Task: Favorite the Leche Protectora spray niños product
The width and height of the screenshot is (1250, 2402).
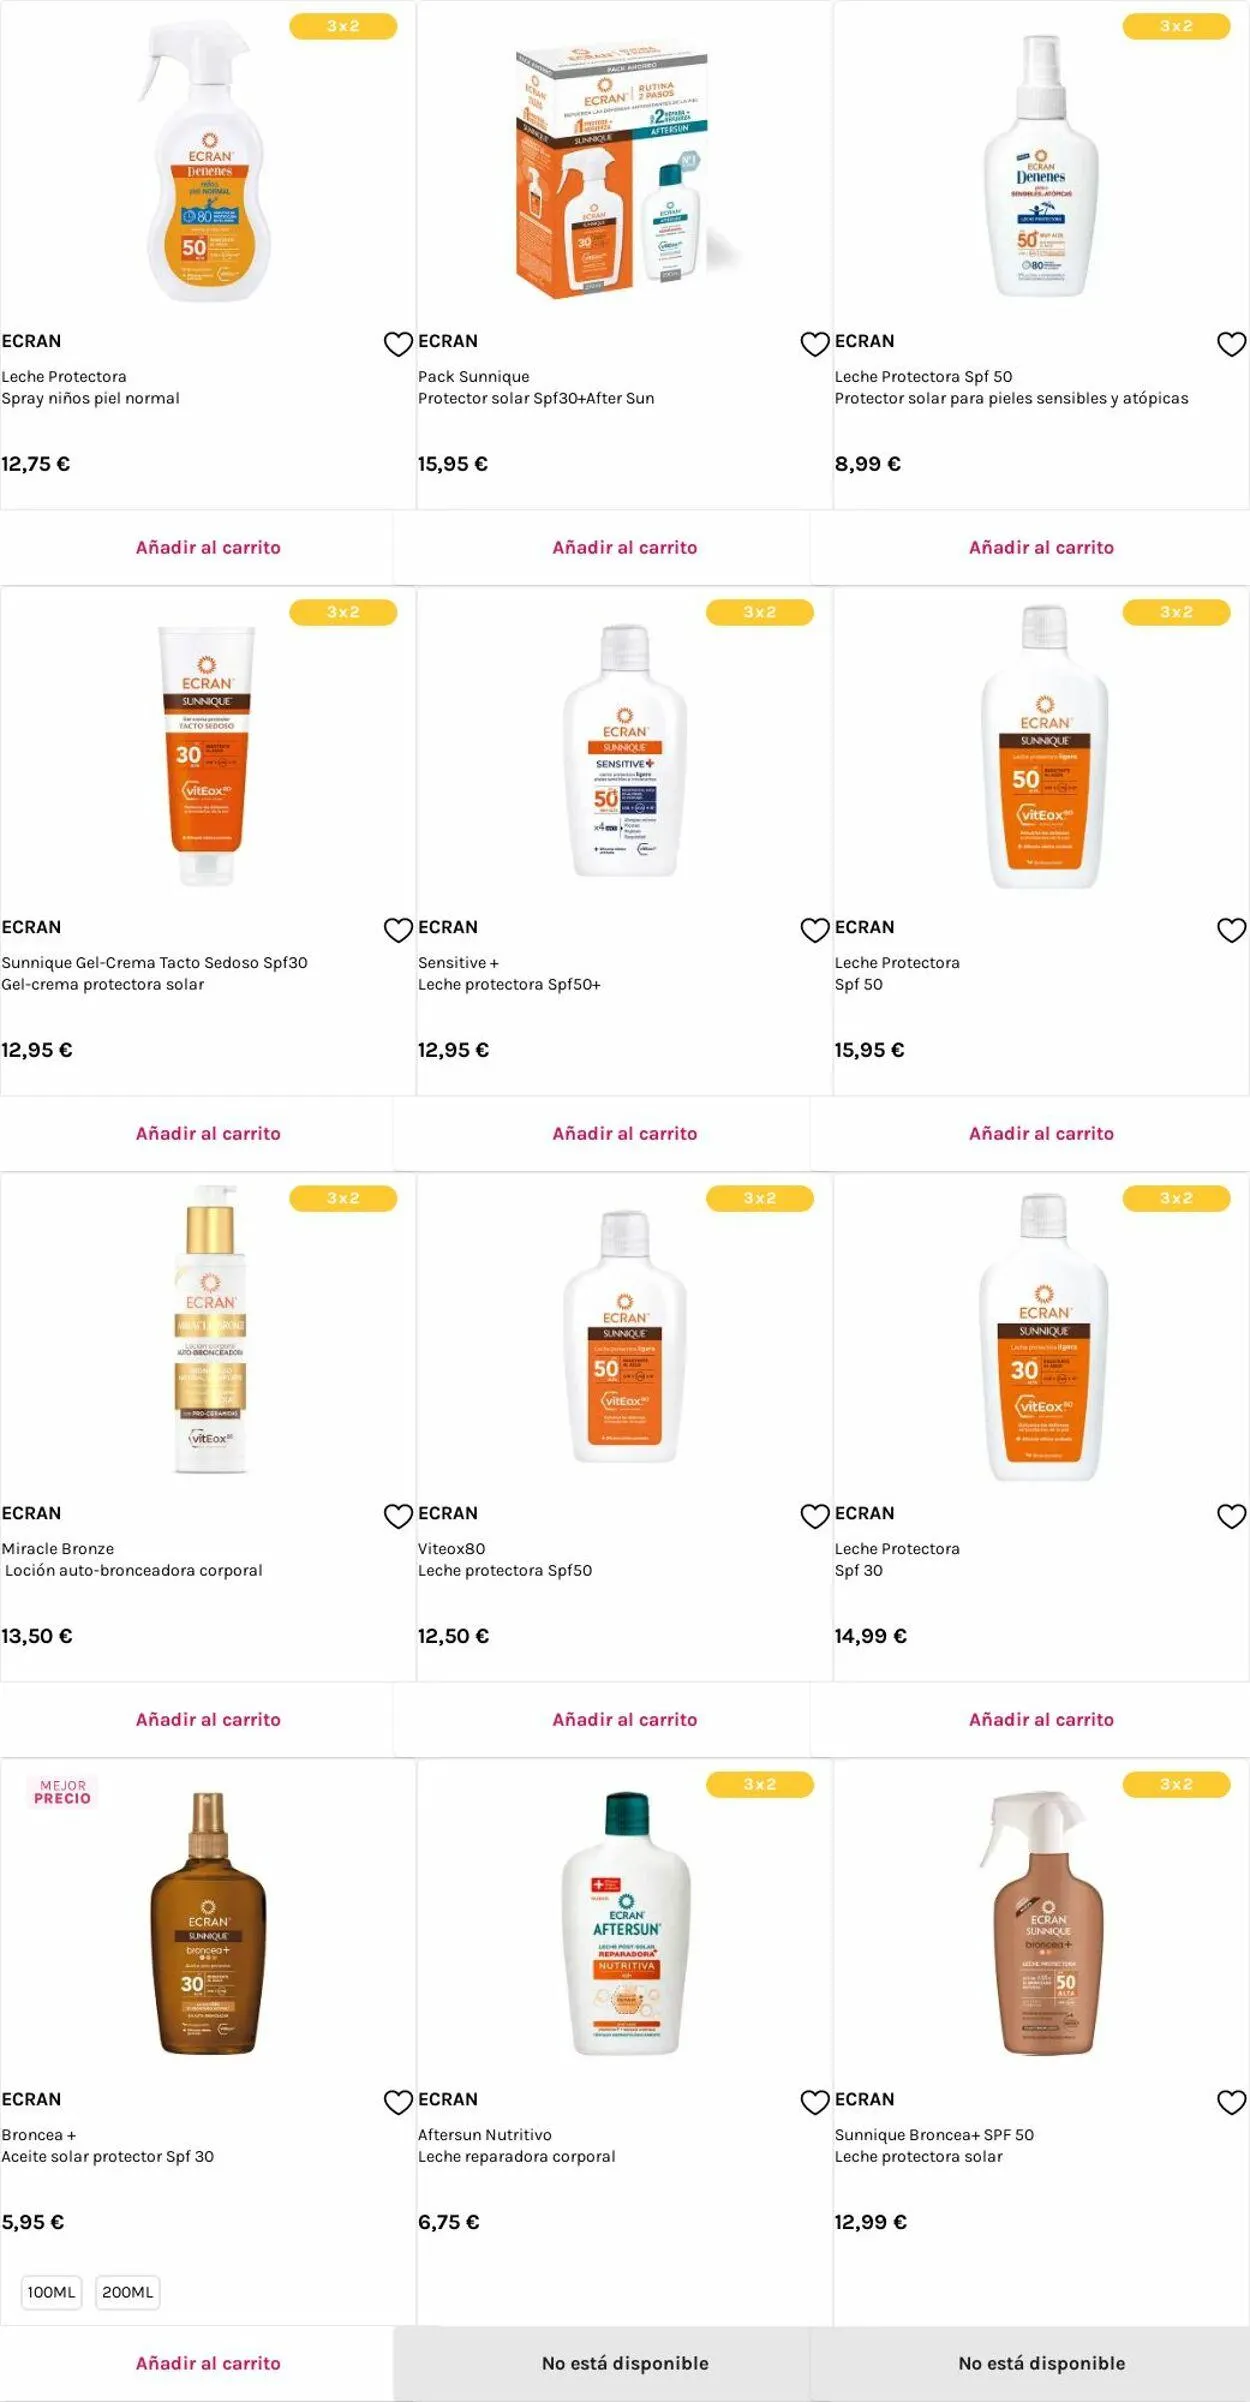Action: pos(398,344)
